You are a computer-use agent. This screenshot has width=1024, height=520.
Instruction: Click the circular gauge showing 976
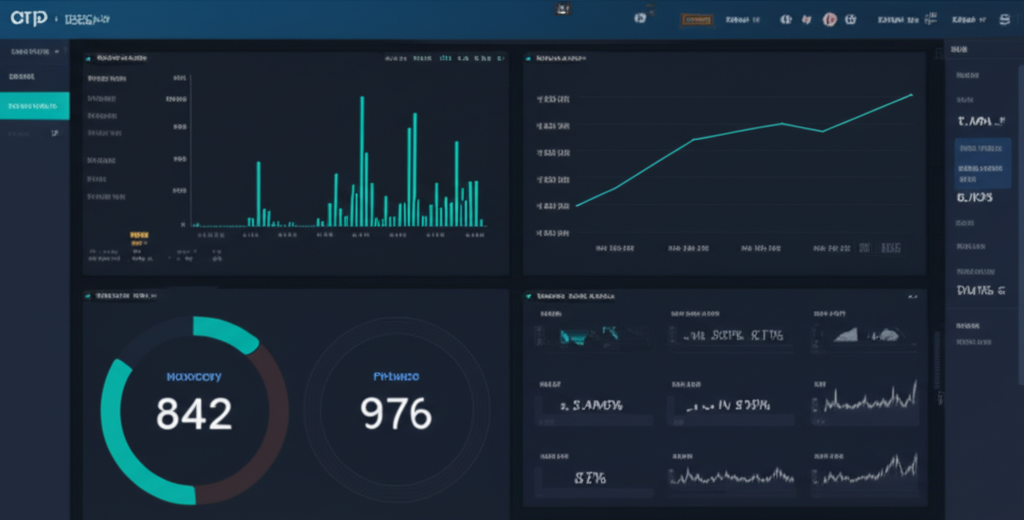(397, 411)
